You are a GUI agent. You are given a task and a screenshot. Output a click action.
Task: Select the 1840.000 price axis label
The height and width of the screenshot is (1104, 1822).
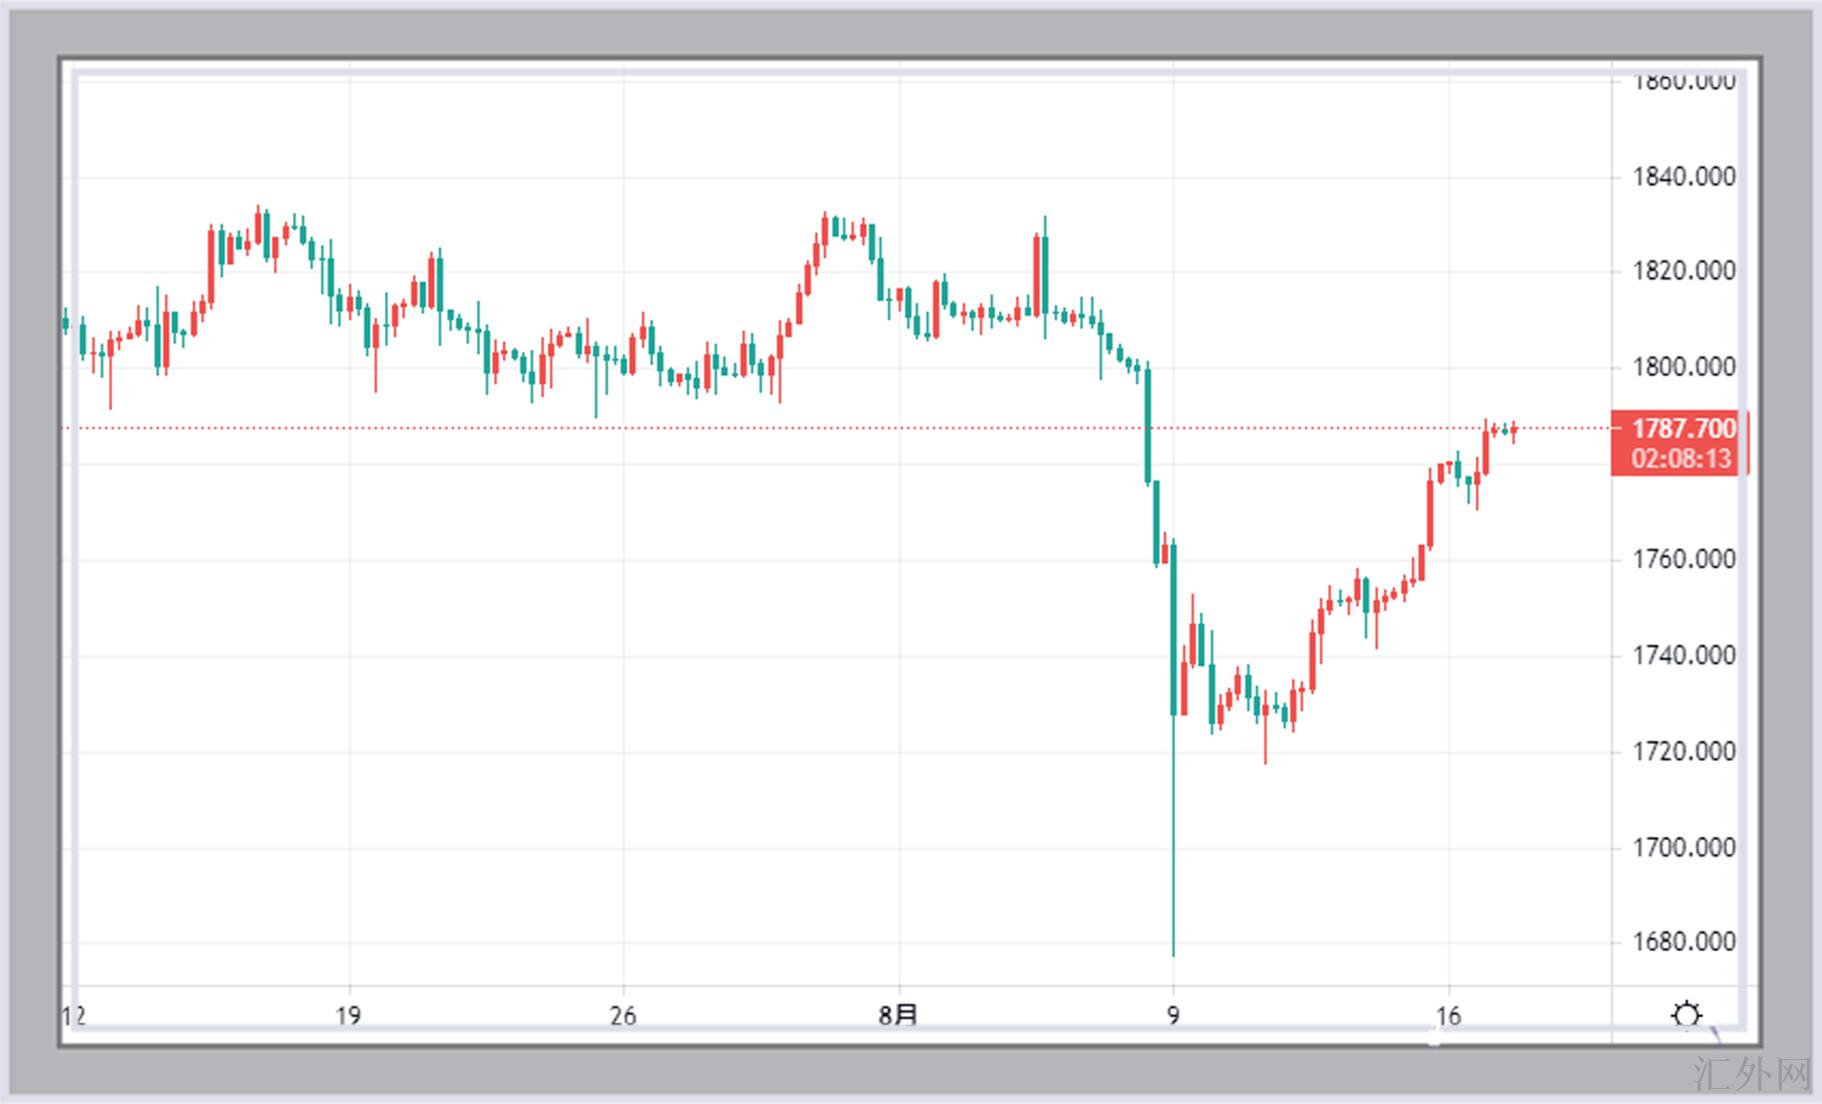[x=1683, y=178]
